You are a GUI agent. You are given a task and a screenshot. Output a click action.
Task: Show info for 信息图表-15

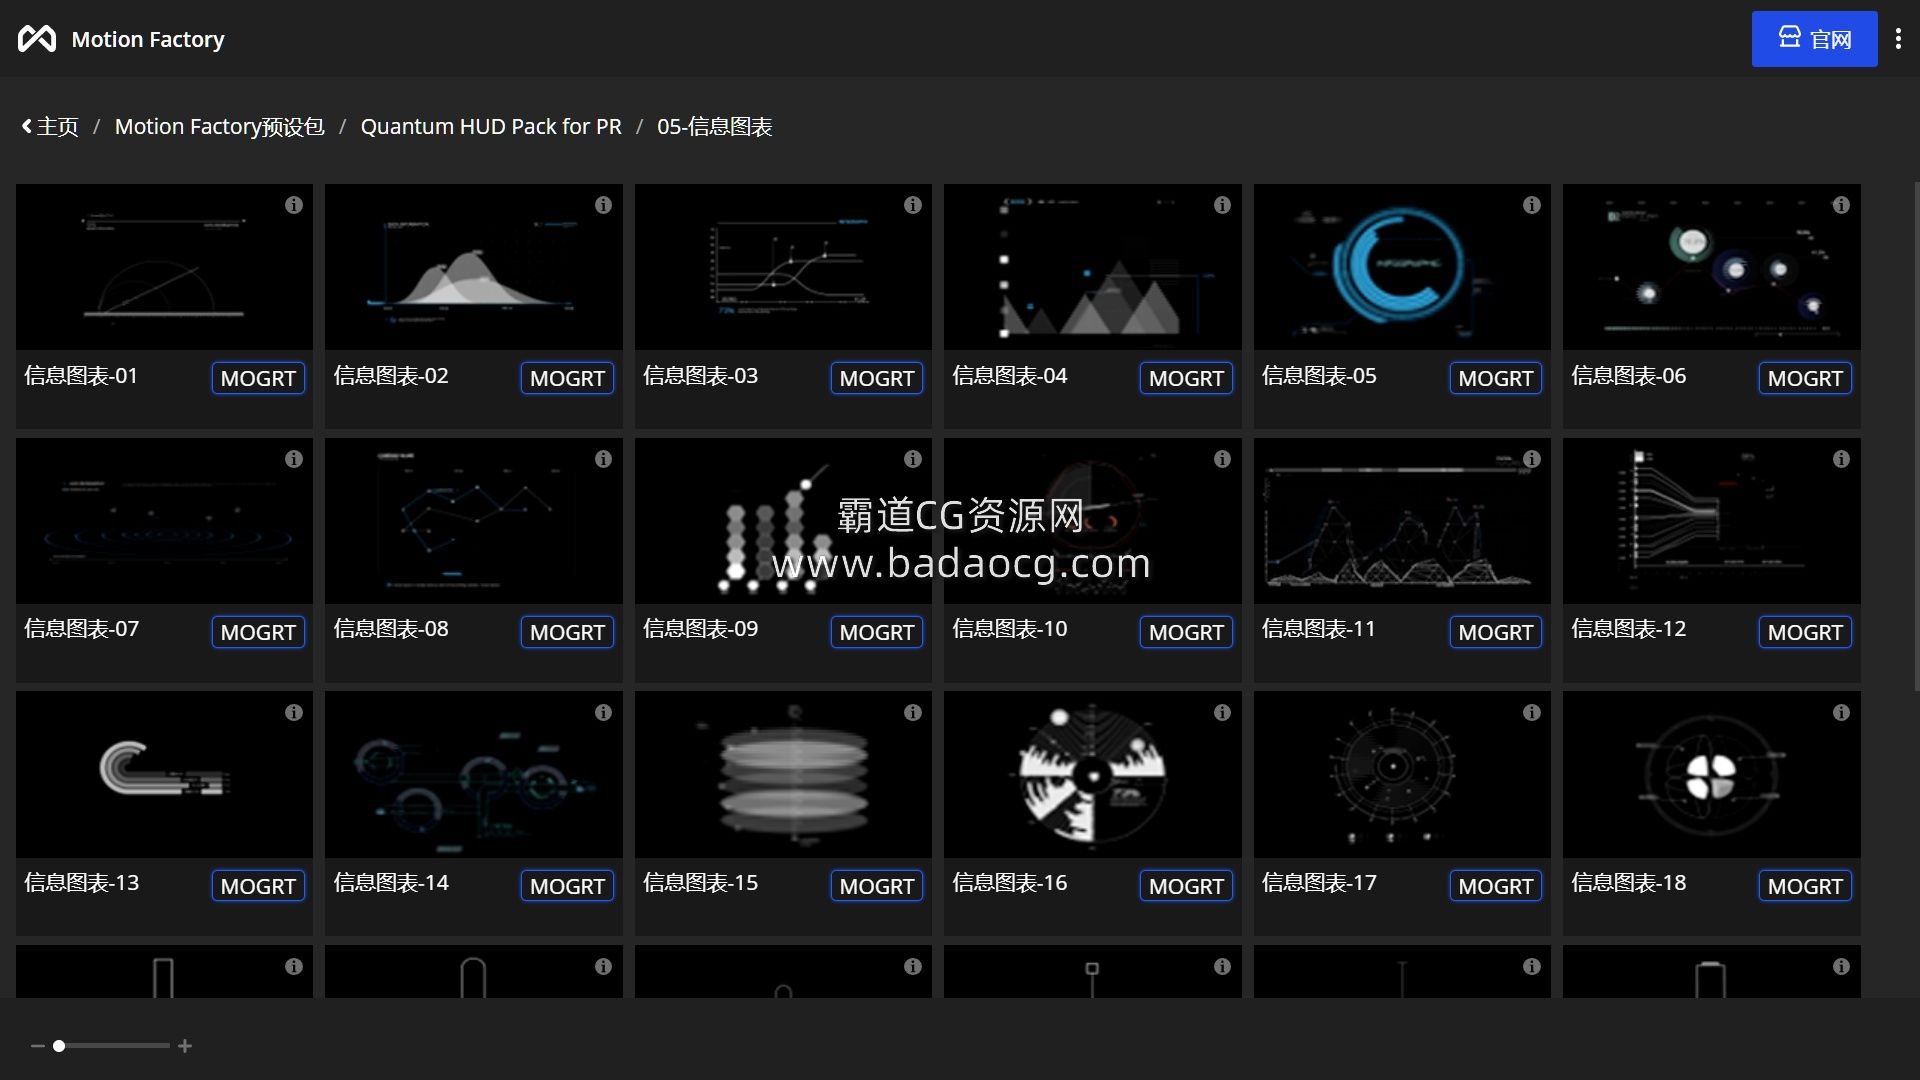(x=912, y=713)
